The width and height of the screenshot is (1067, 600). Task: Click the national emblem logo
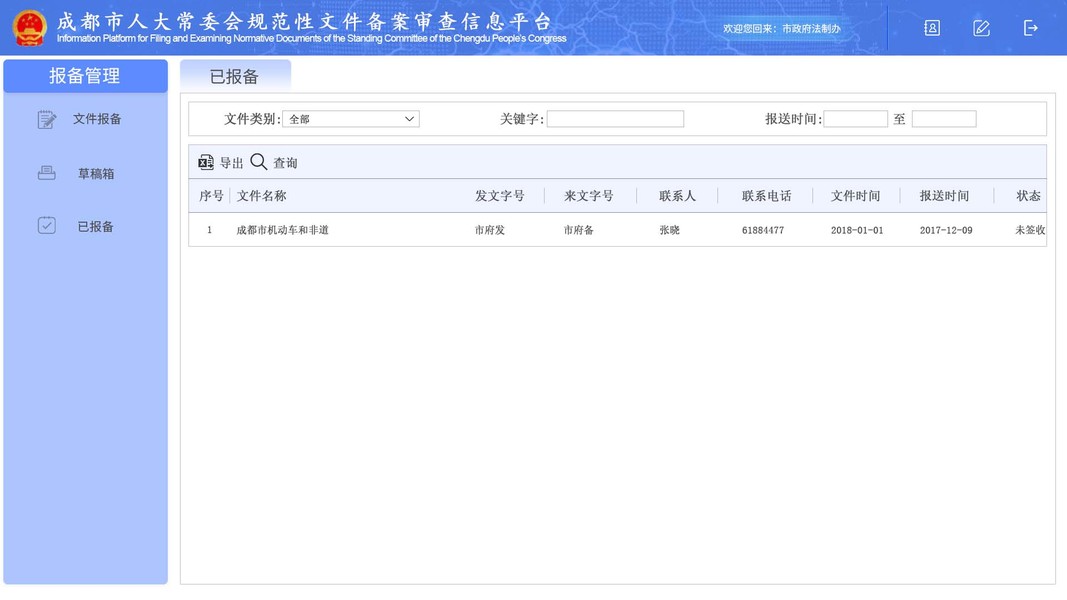click(29, 28)
